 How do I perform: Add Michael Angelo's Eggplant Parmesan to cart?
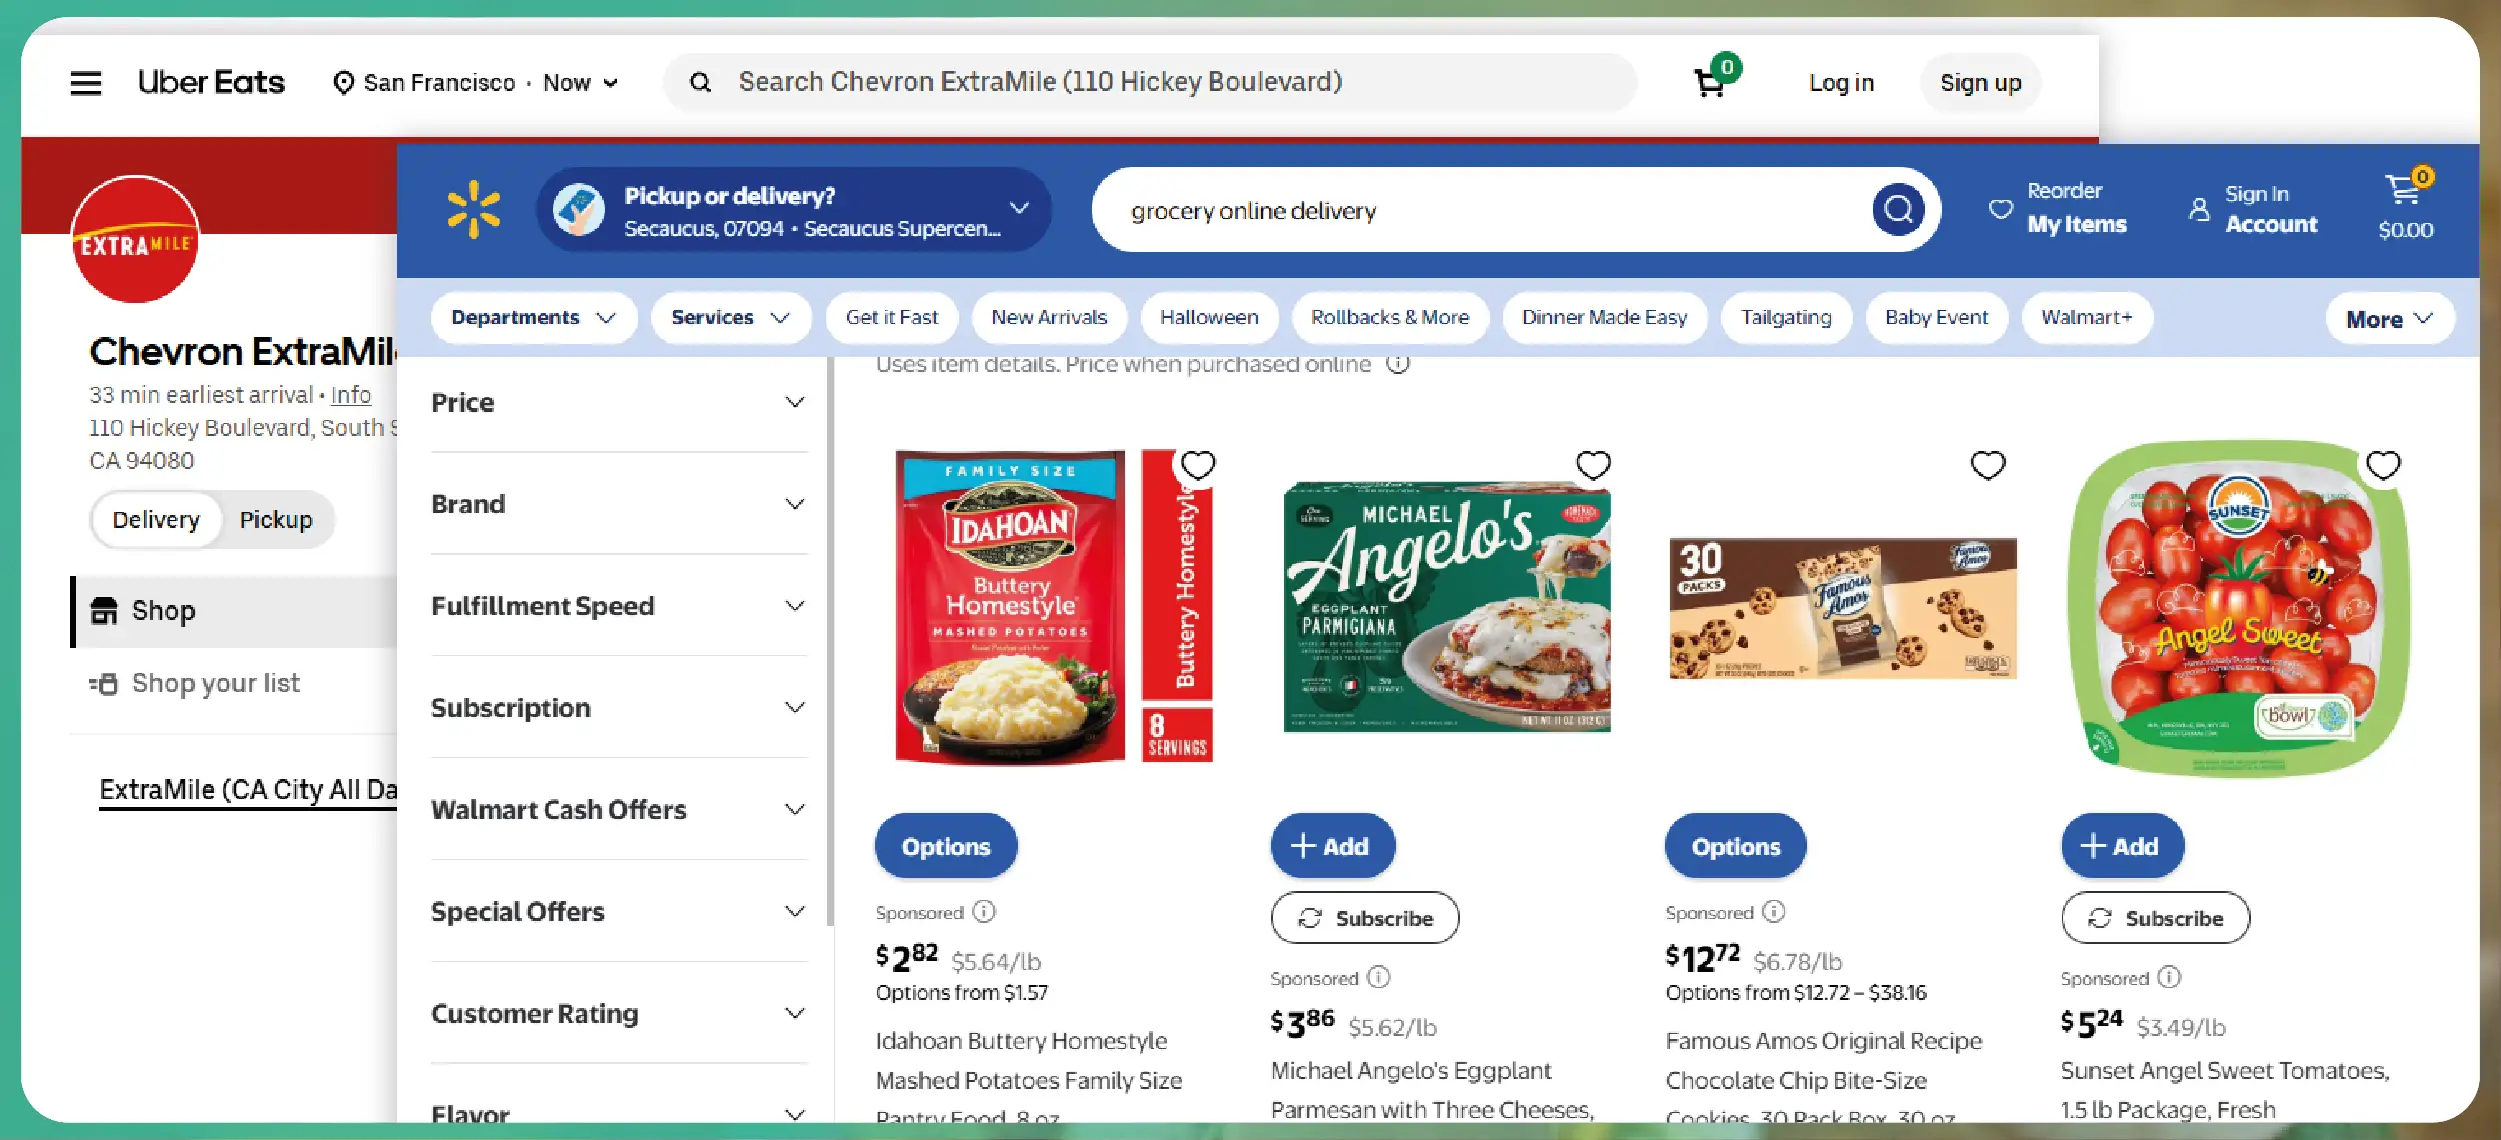pos(1332,847)
